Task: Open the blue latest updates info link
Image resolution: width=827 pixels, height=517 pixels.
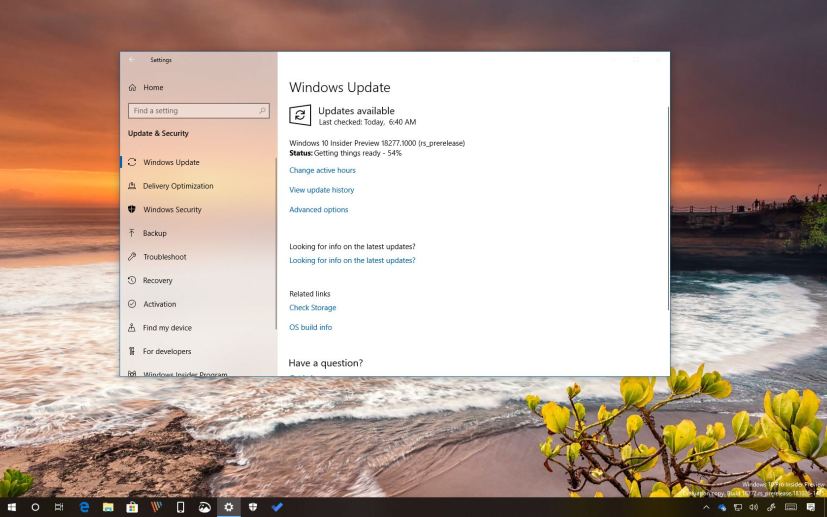Action: point(352,260)
